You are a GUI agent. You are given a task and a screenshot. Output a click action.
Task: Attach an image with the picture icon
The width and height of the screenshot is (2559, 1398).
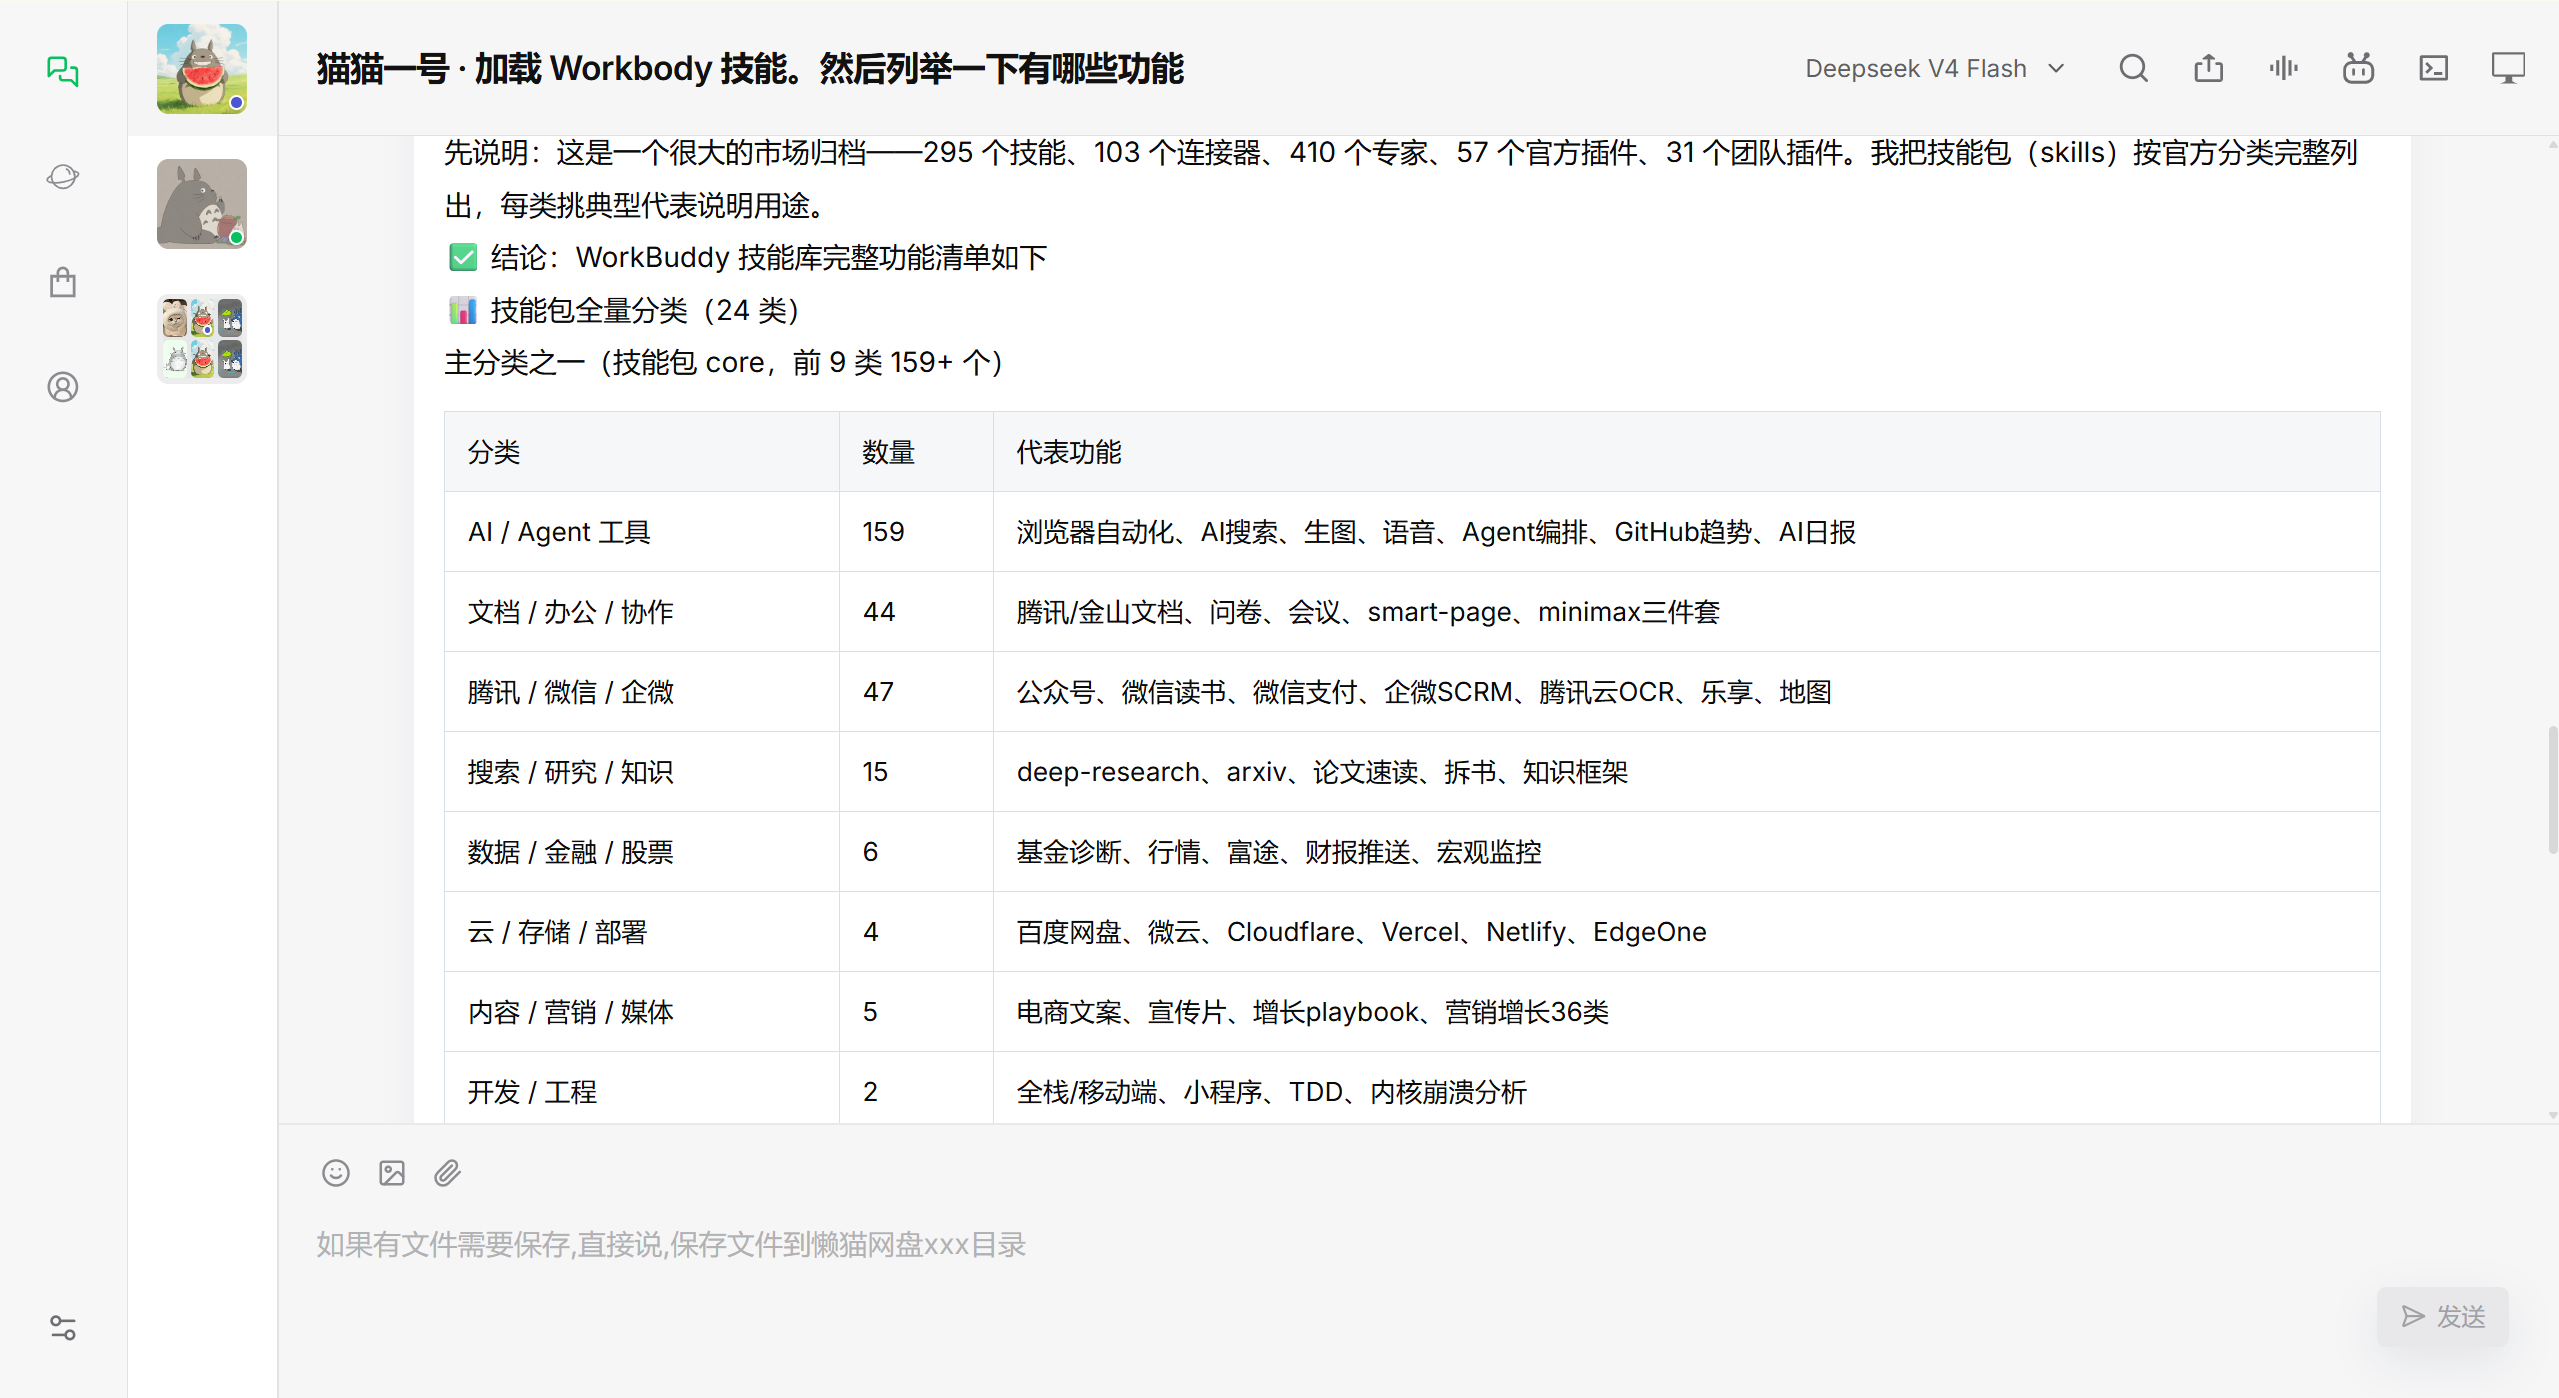[x=392, y=1173]
